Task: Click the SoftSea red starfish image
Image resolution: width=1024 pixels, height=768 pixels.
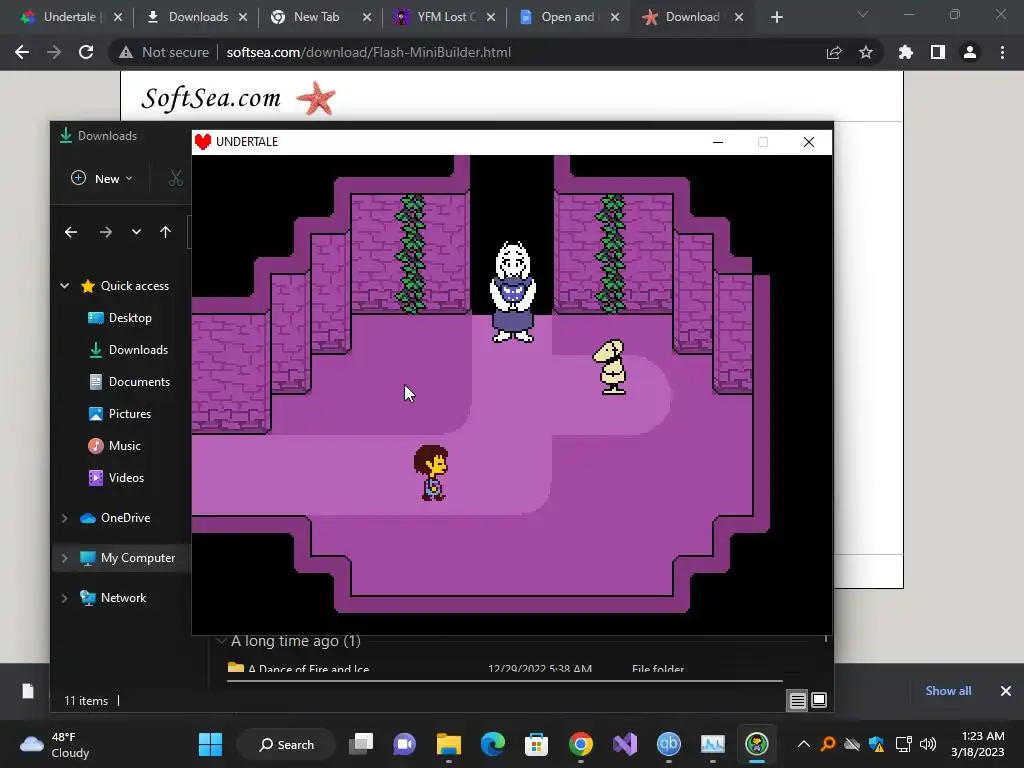Action: tap(316, 98)
